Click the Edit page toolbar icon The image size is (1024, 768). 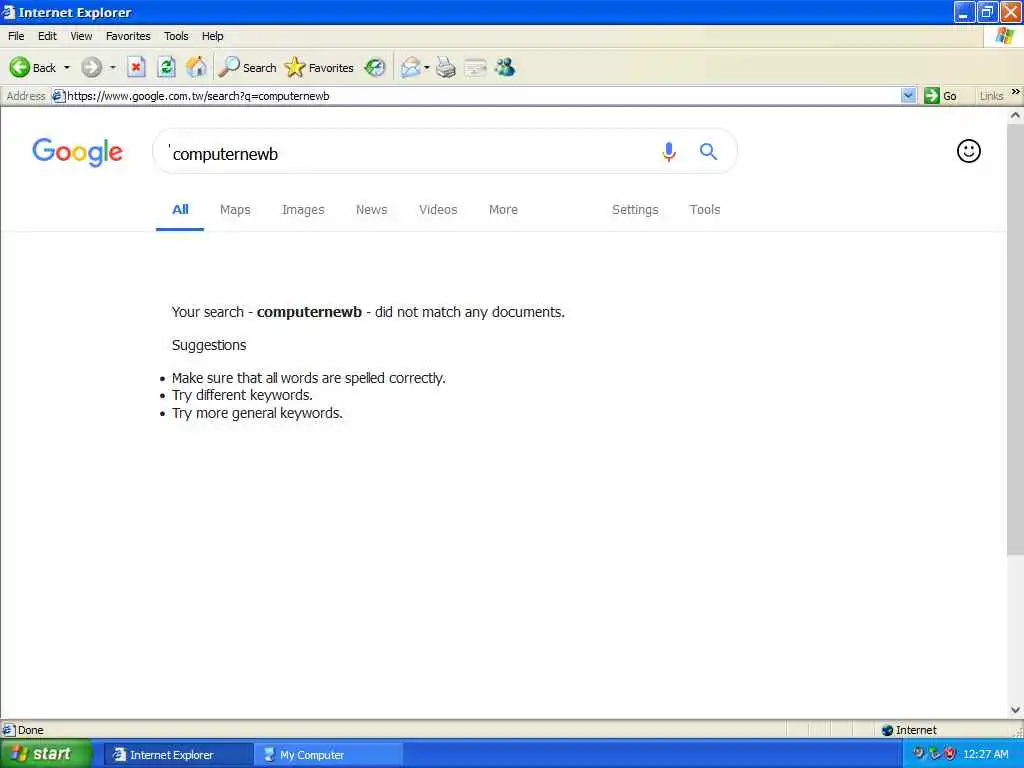tap(475, 67)
